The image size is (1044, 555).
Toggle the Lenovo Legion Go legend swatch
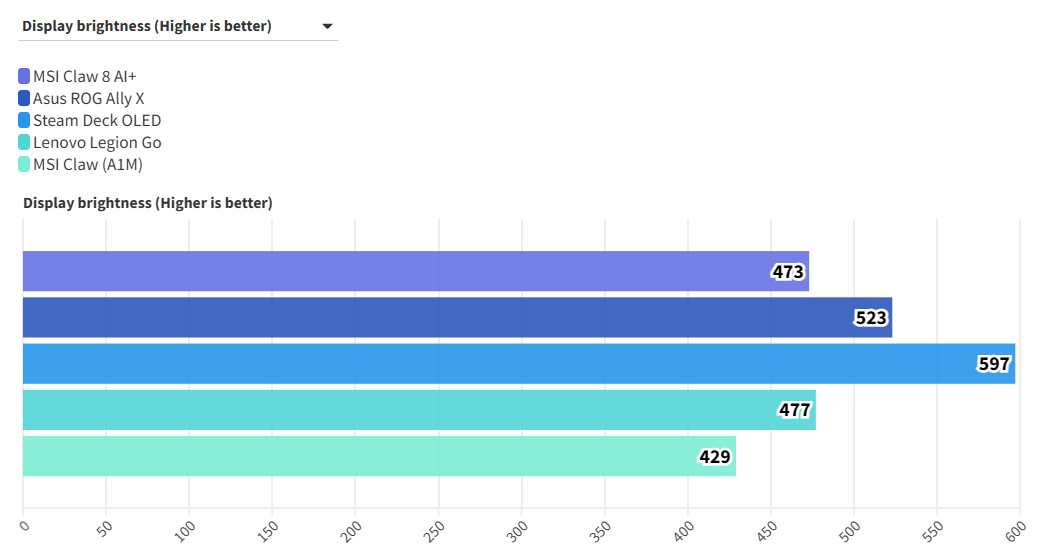24,142
